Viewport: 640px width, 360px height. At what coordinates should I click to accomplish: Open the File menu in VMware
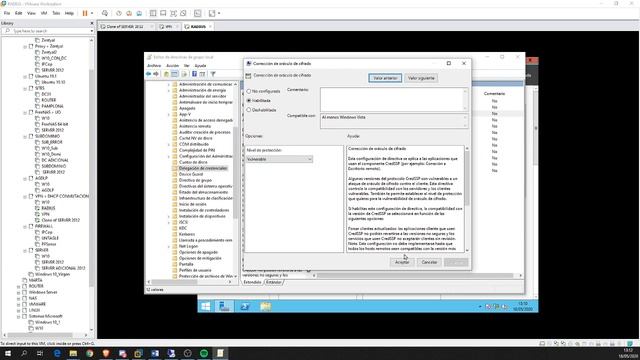[x=7, y=13]
